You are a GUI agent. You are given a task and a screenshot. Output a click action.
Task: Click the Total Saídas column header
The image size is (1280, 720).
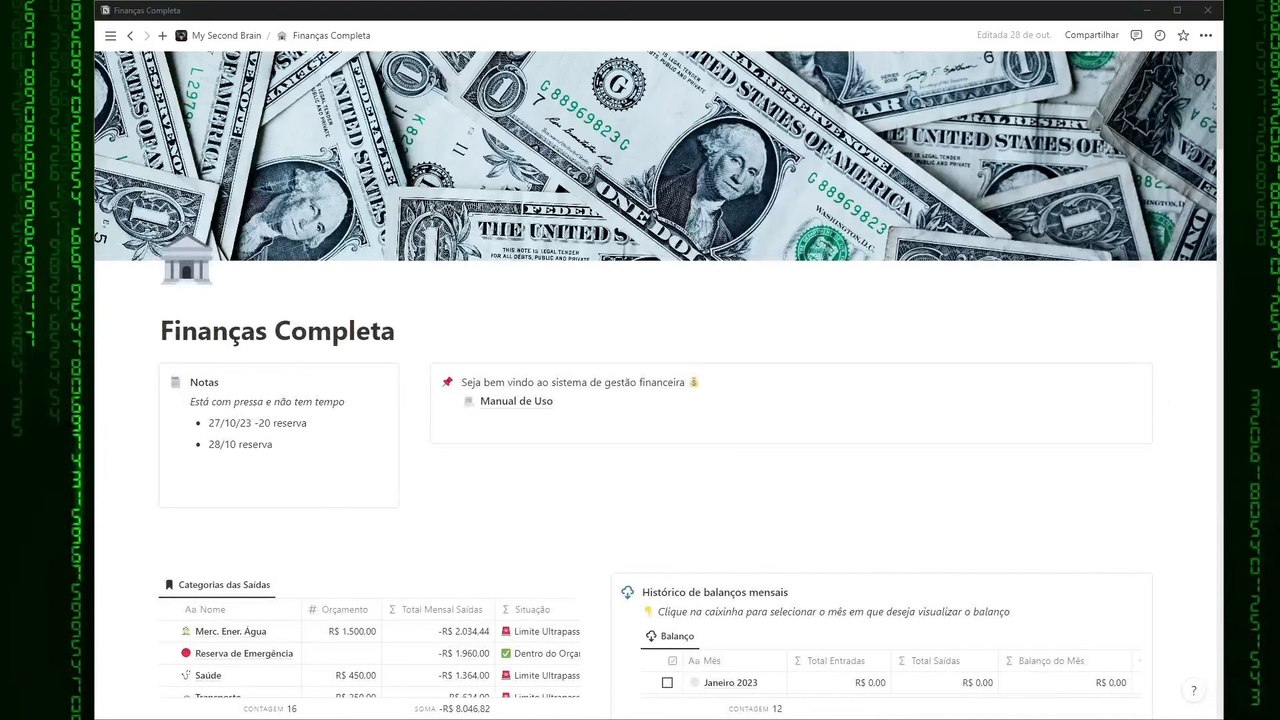[x=929, y=661]
